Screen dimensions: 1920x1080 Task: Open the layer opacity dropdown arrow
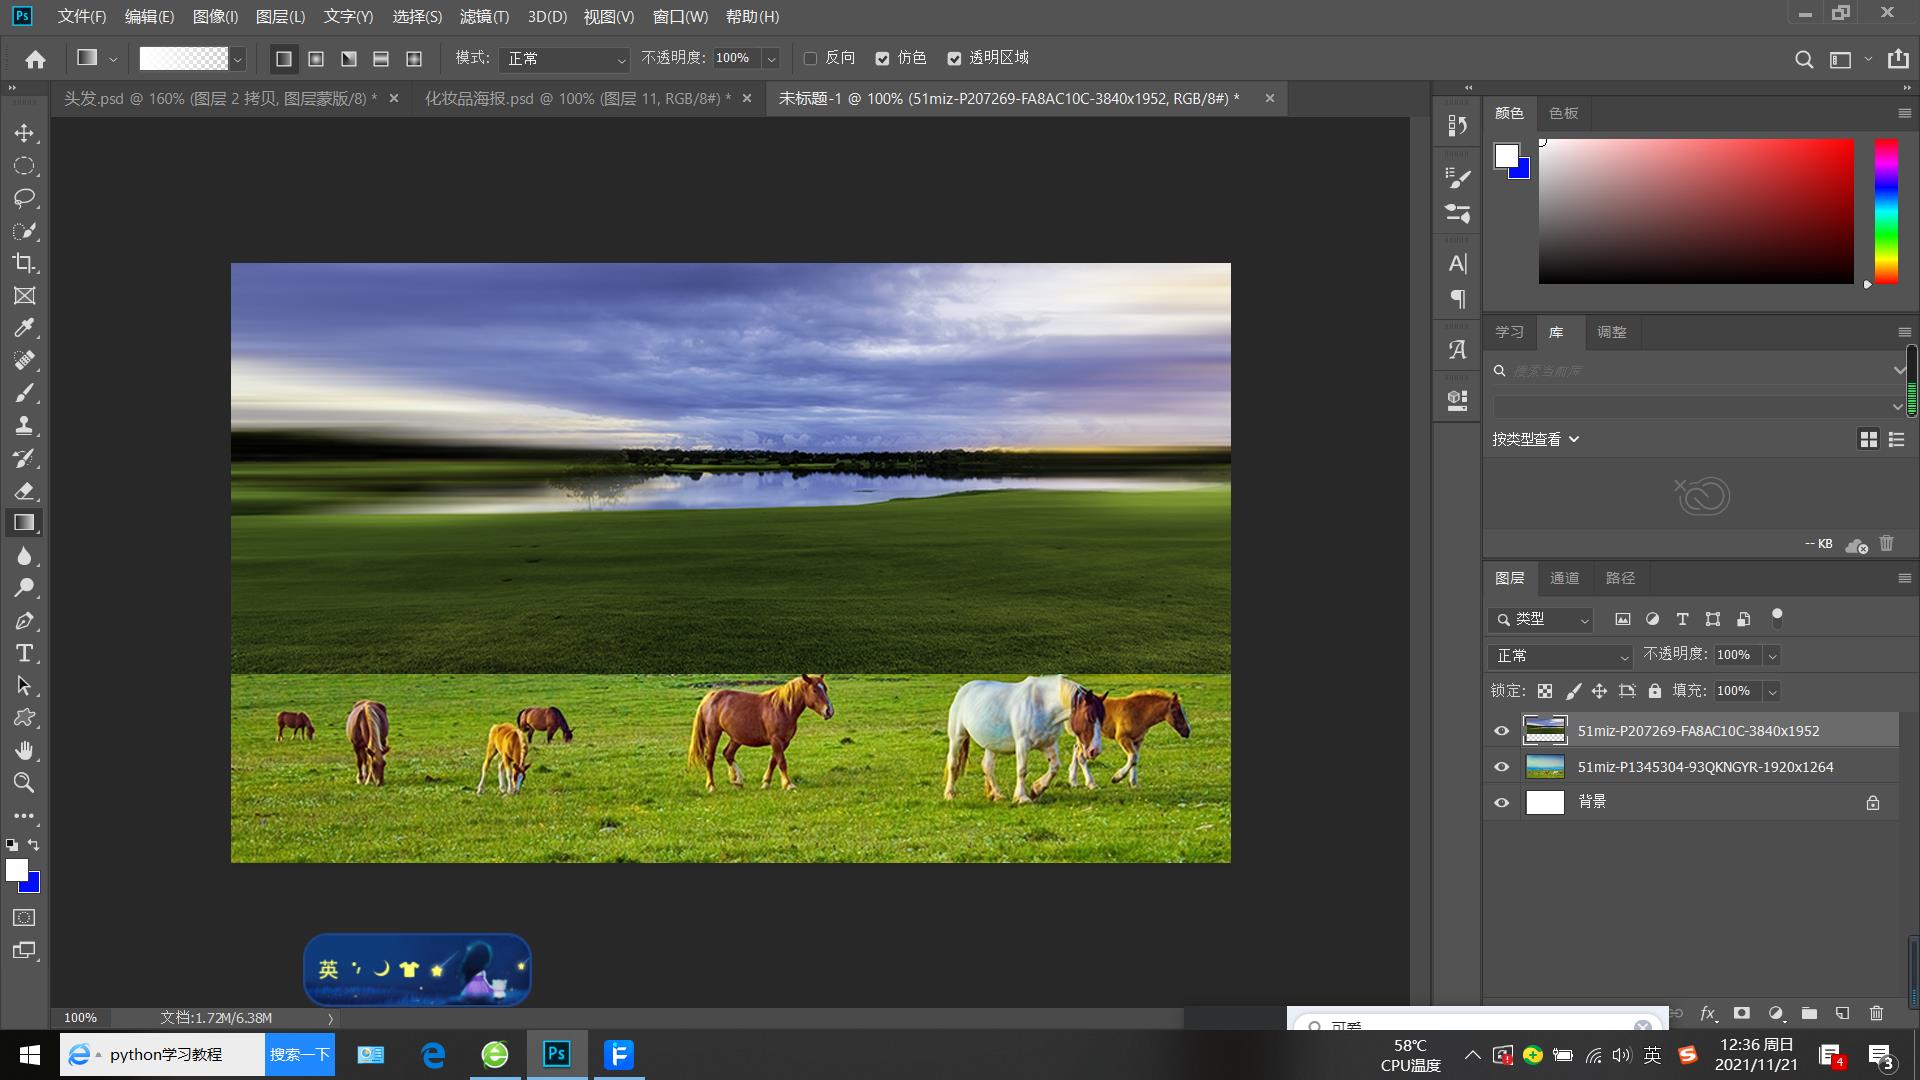pos(1772,656)
